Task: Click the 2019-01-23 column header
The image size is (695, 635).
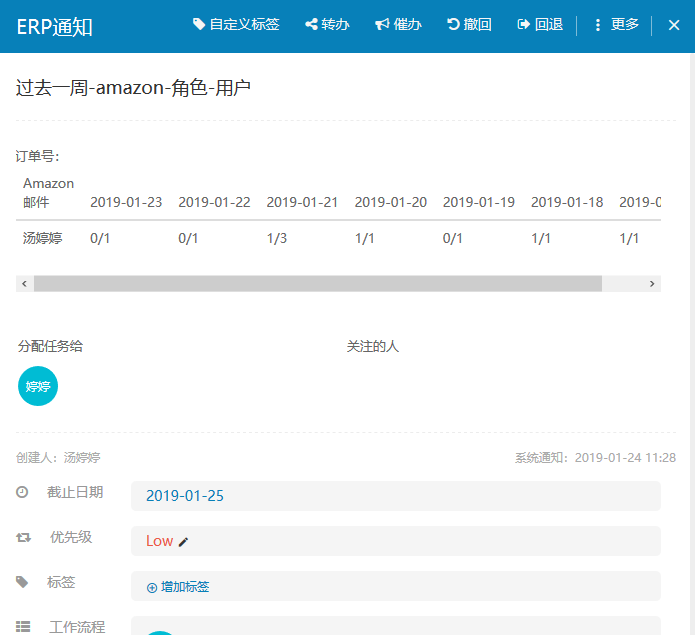Action: tap(126, 202)
